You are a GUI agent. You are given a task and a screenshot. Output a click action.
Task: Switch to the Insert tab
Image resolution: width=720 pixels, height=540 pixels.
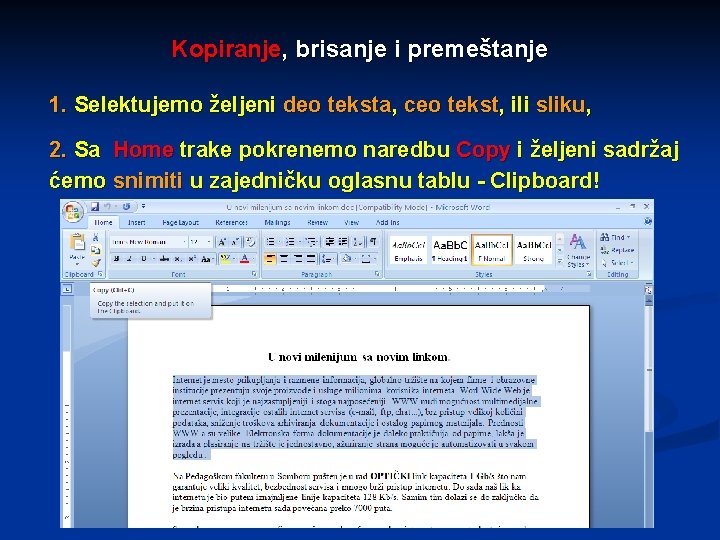(x=136, y=222)
